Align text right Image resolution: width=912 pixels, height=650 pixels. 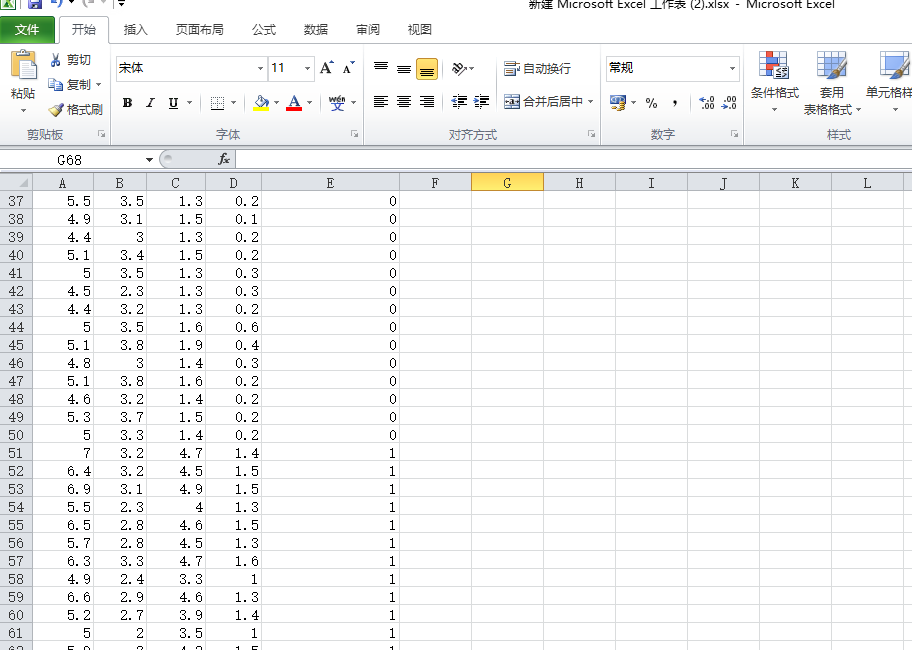click(427, 102)
